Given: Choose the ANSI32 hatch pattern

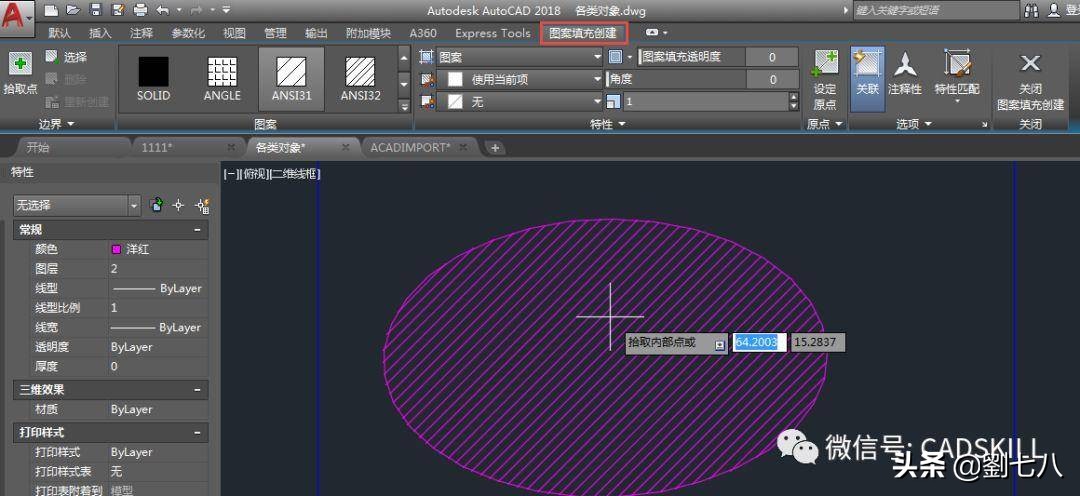Looking at the screenshot, I should [x=360, y=79].
